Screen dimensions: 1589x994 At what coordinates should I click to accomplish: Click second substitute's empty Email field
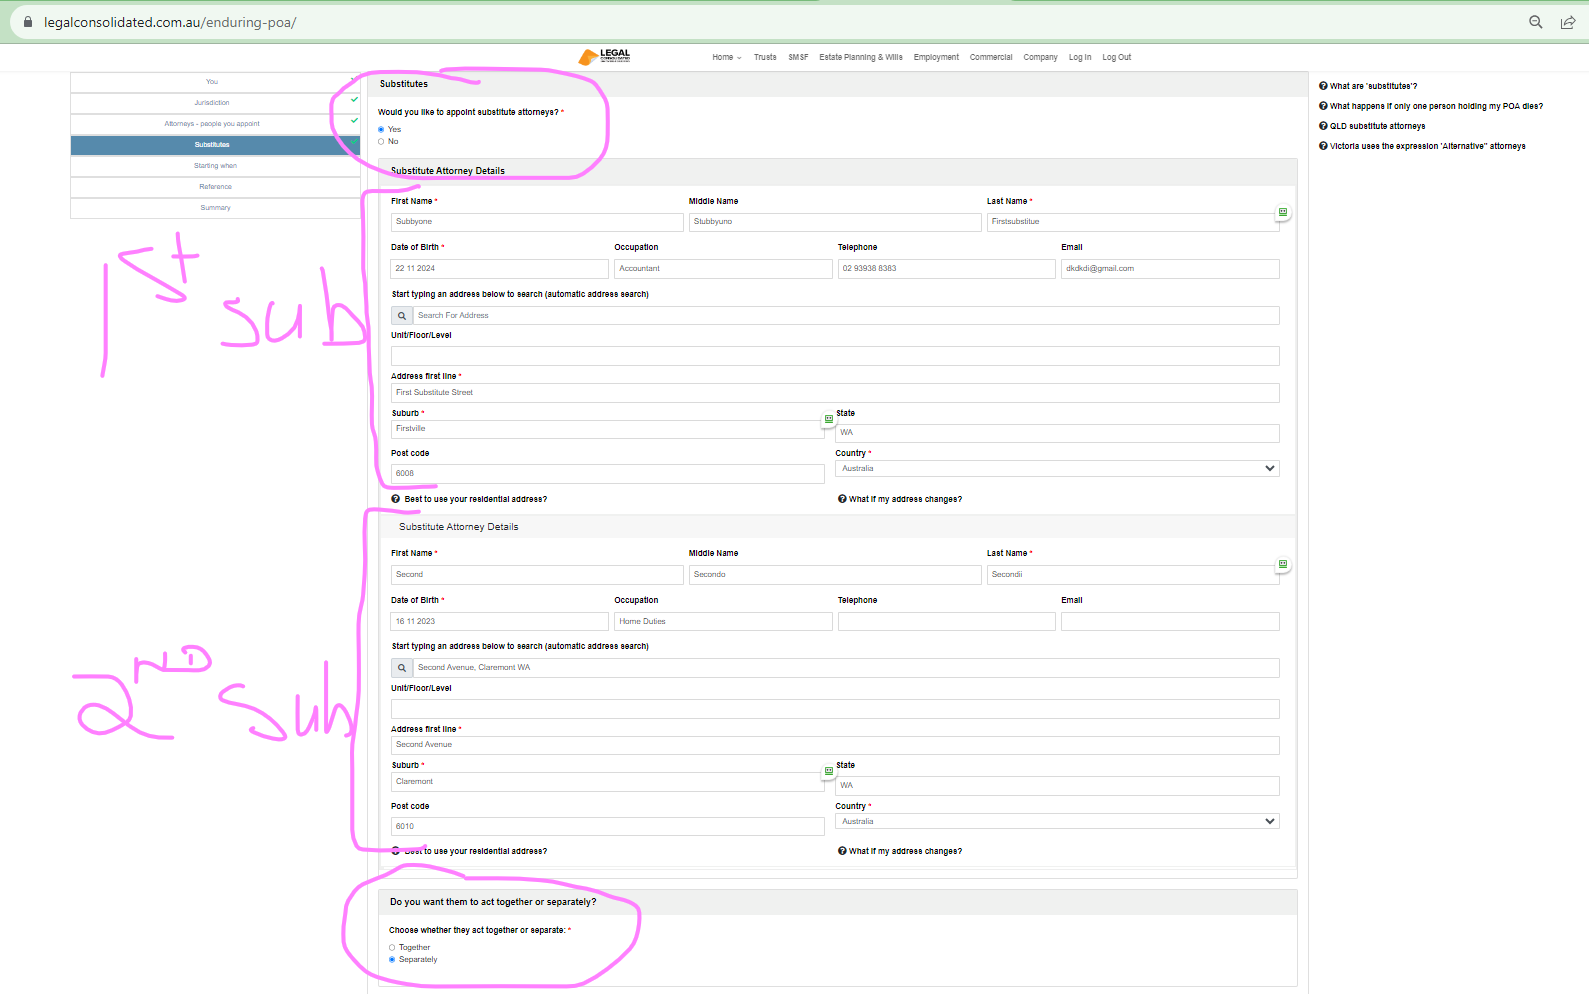tap(1170, 621)
